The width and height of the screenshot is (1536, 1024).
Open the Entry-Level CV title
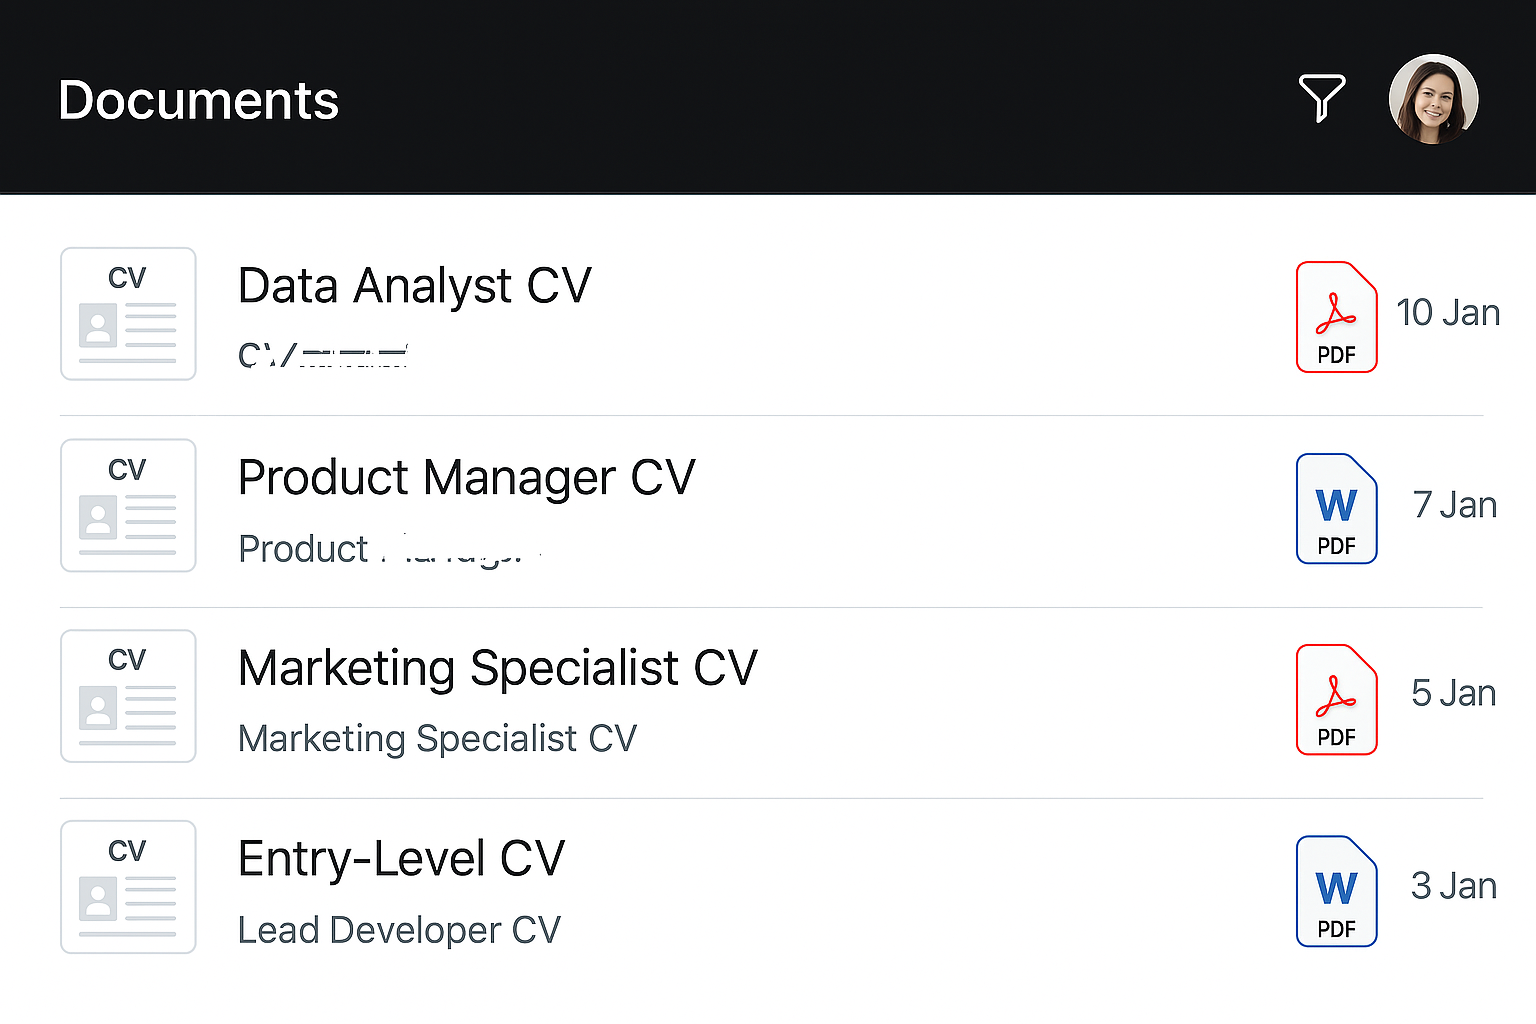[401, 859]
